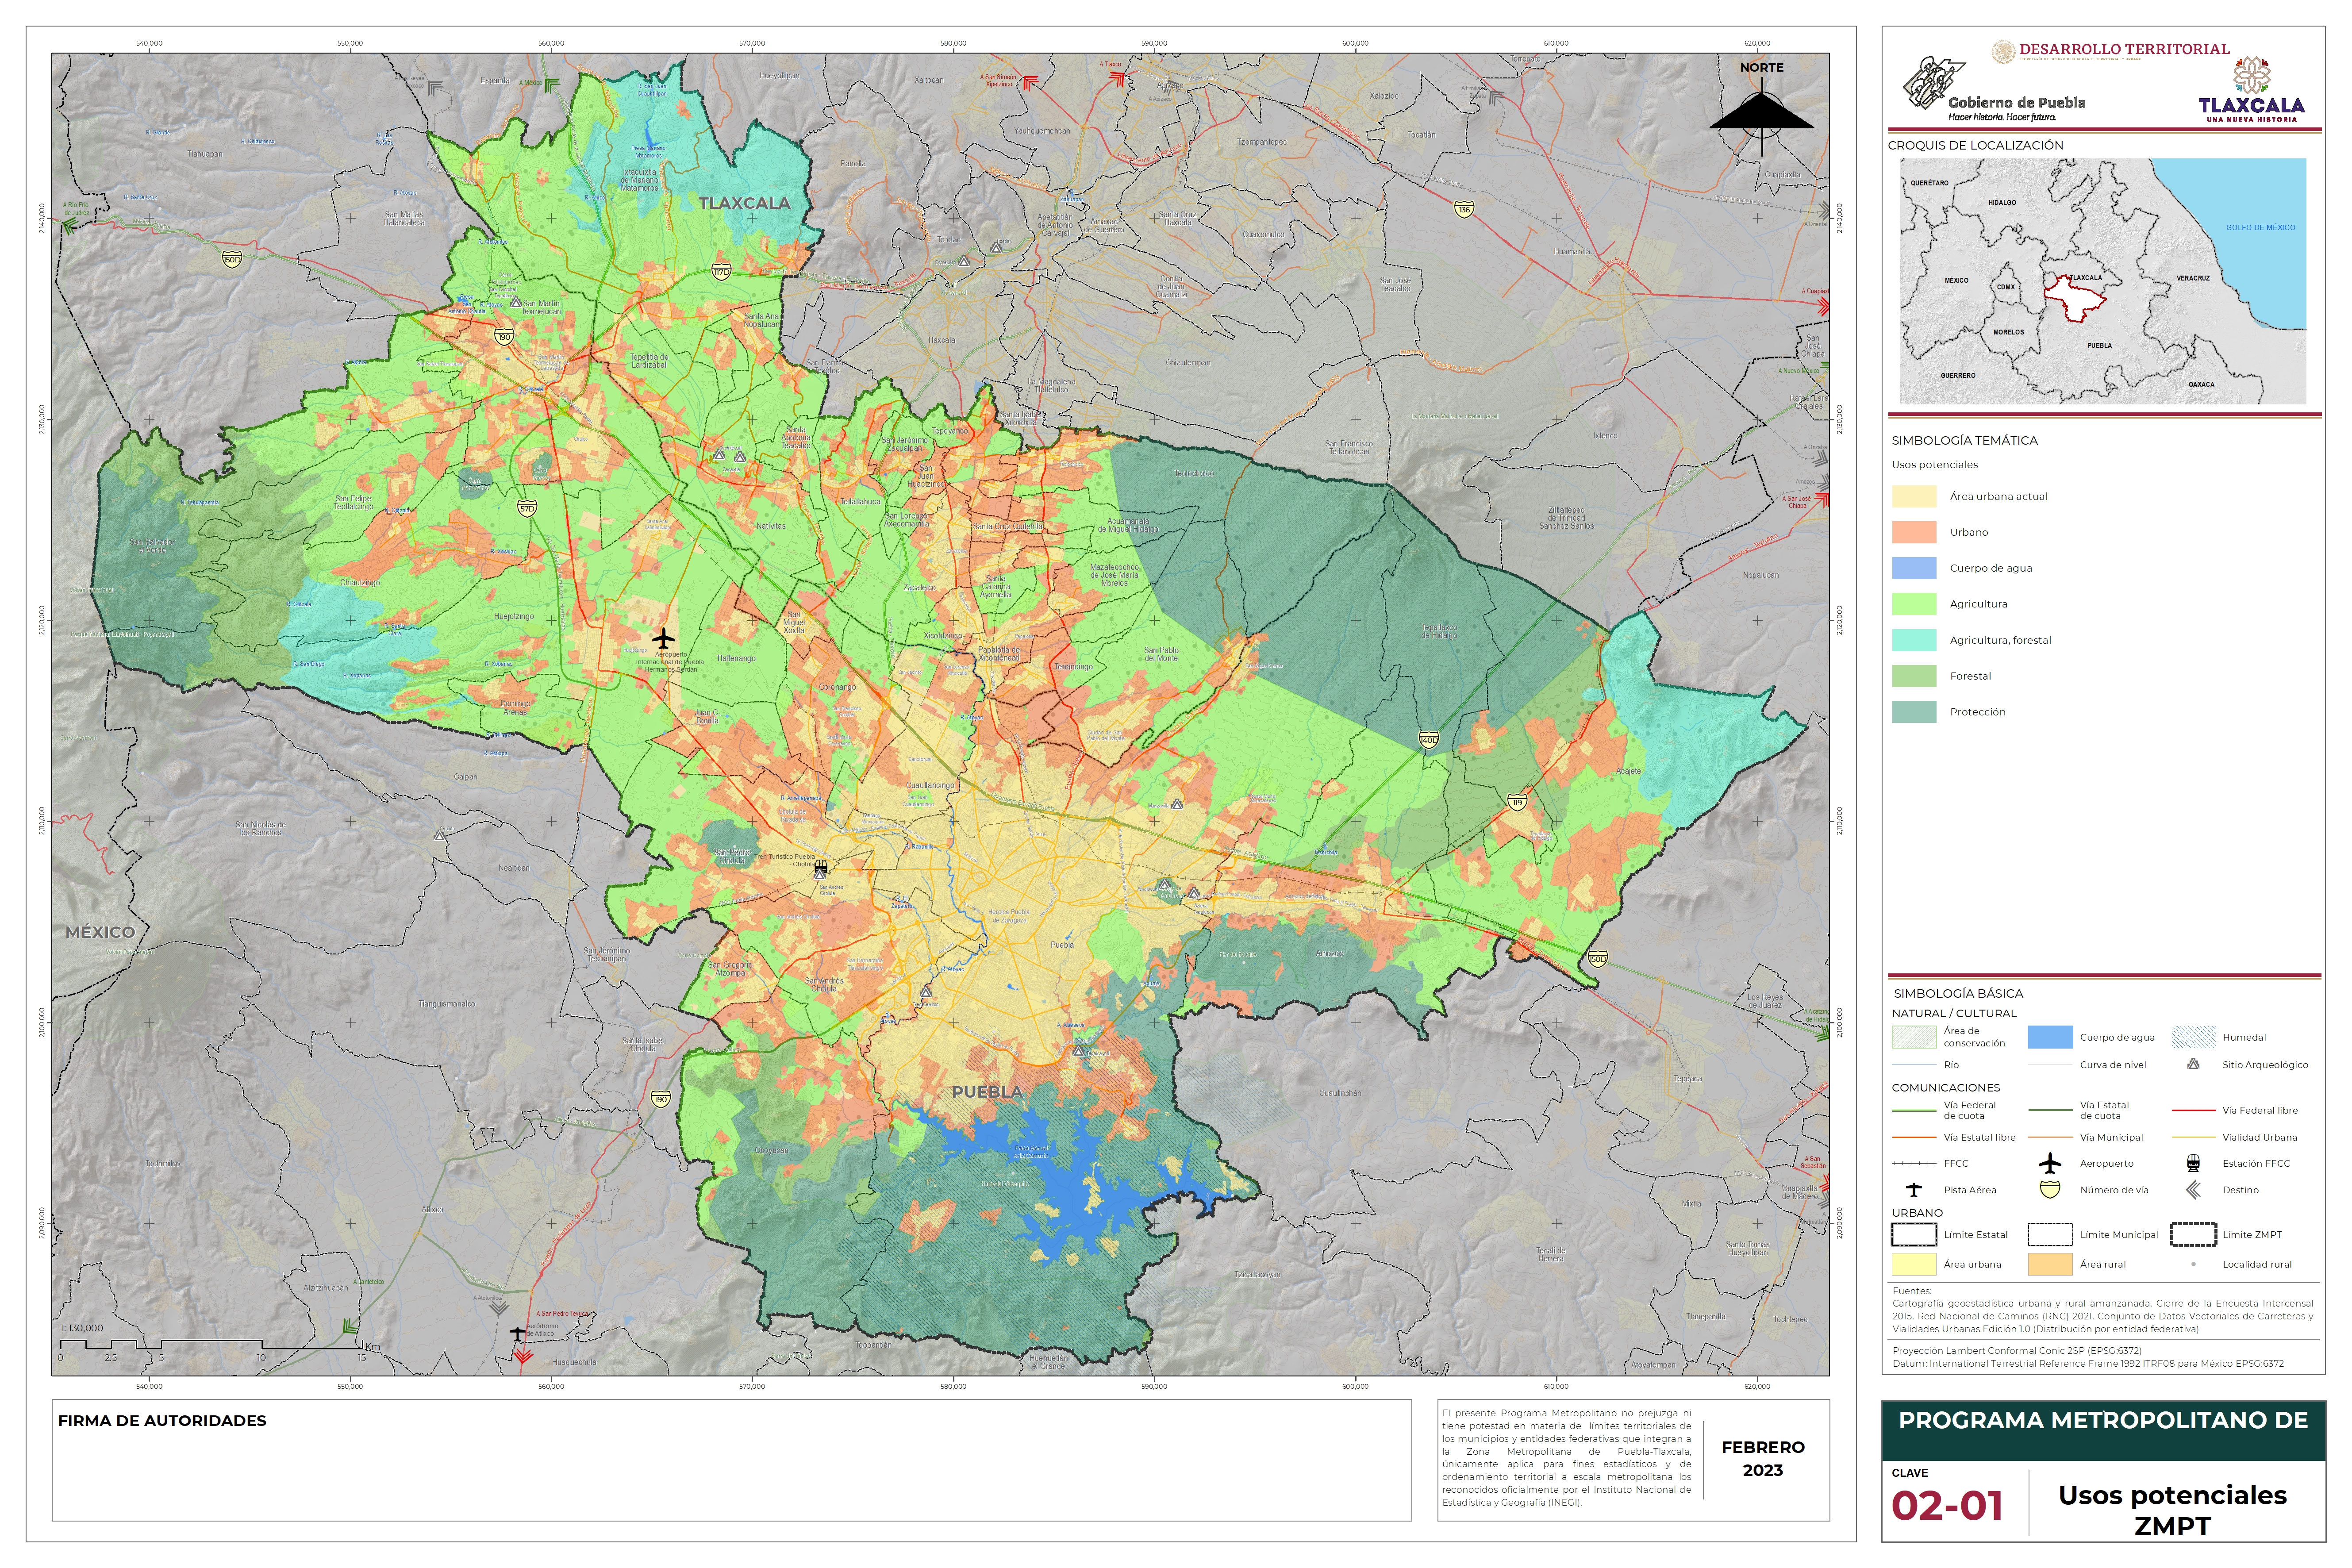Click the Atlixco airstrip plane symbol on map
Viewport: 2352px width, 1568px height.
coord(517,1333)
